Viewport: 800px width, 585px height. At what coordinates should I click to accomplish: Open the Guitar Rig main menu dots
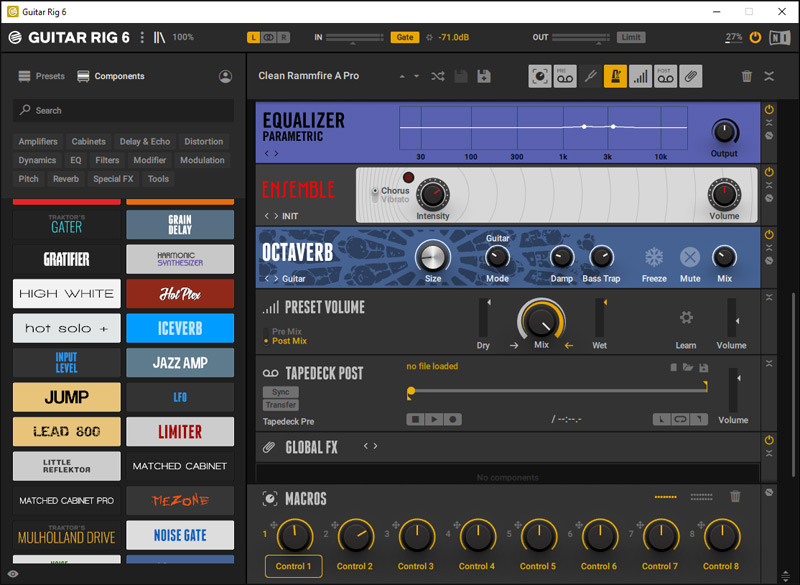pos(142,37)
